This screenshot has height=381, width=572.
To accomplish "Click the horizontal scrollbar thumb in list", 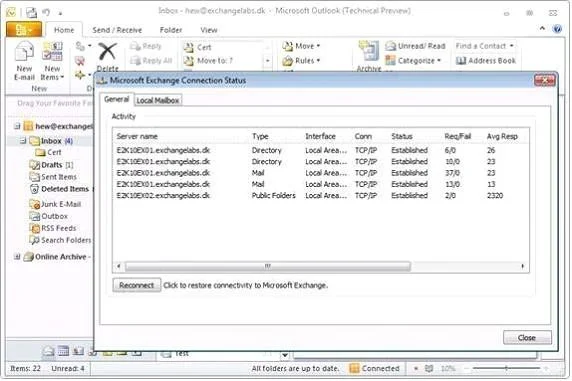I will pos(268,266).
